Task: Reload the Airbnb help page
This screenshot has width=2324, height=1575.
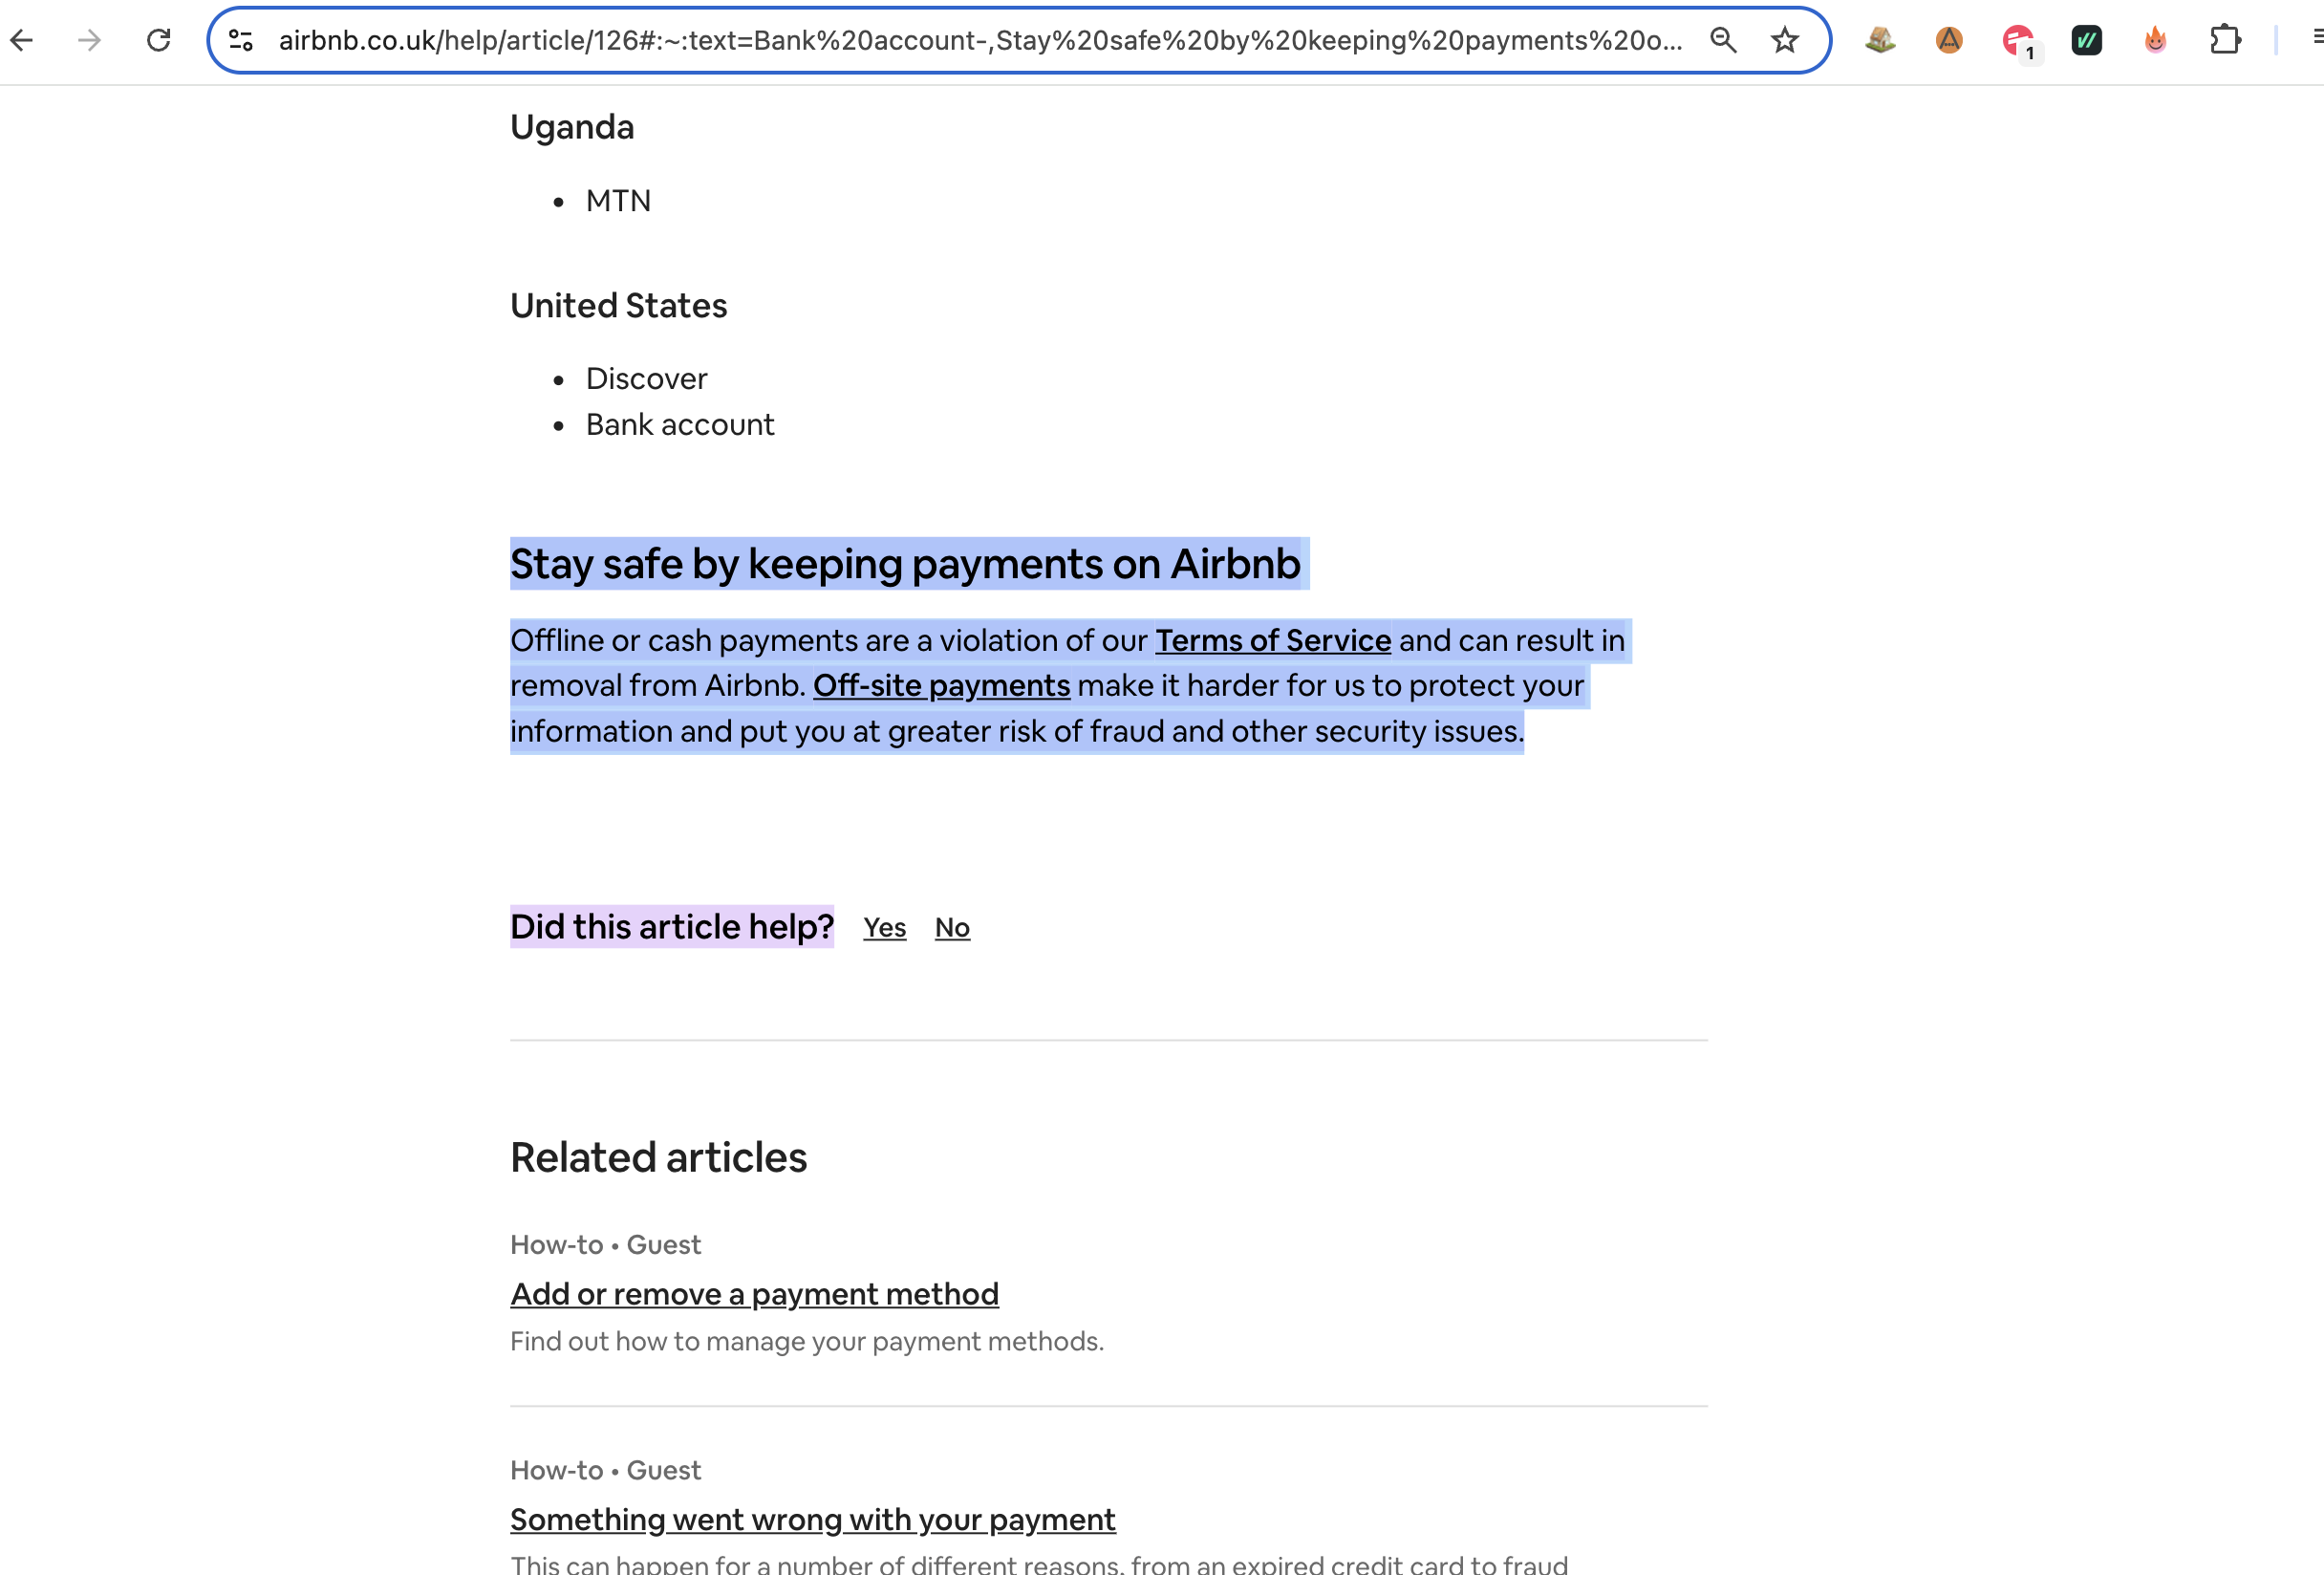Action: click(x=159, y=40)
